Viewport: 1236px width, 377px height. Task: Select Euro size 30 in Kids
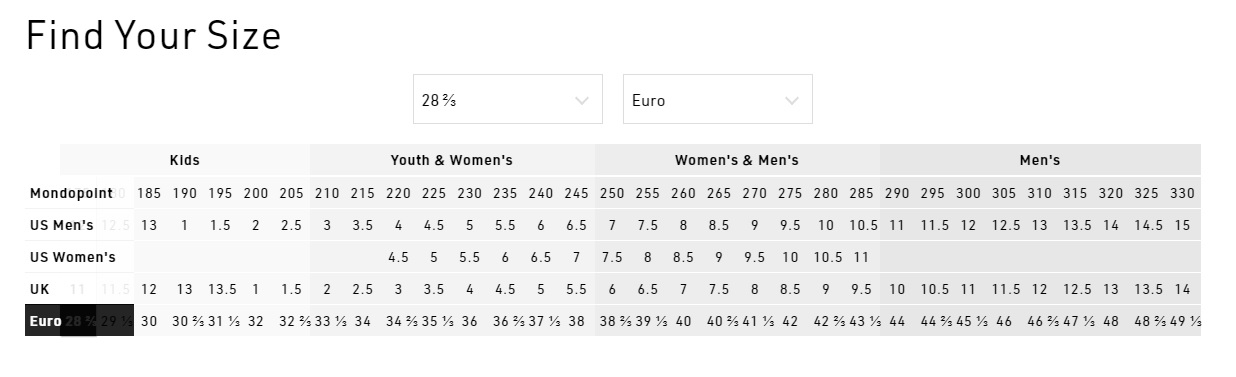click(149, 321)
